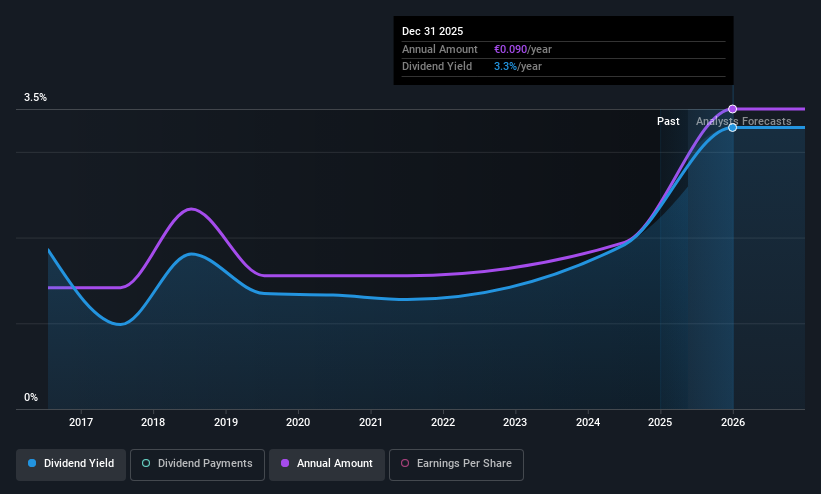Click the 2018 x-axis label
The height and width of the screenshot is (494, 821).
point(153,422)
